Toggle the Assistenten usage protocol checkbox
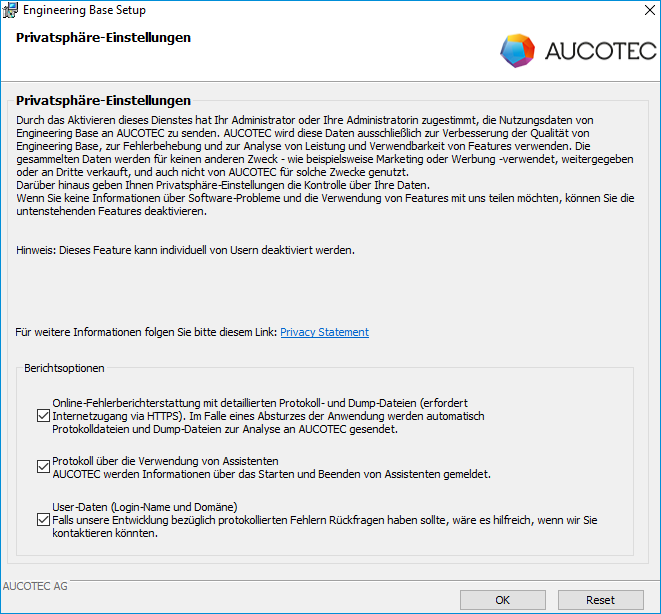Viewport: 661px width, 614px height. point(42,466)
